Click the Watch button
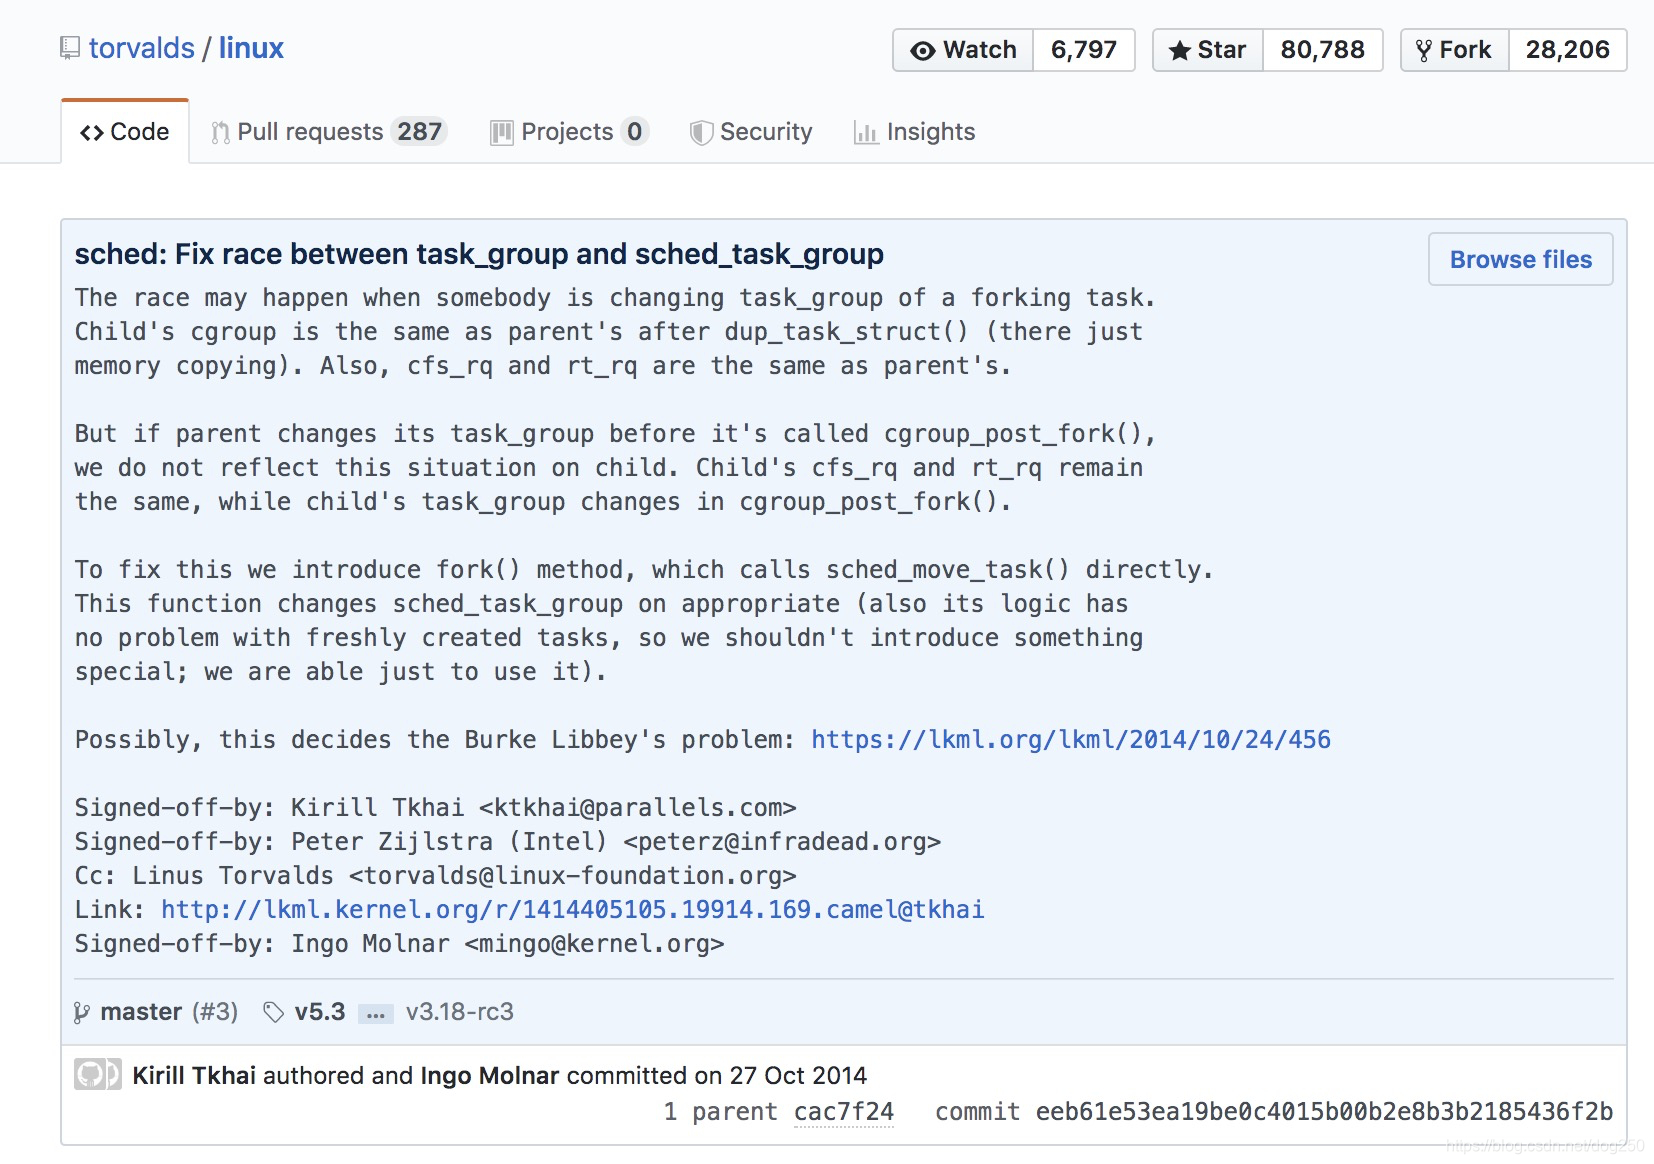This screenshot has height=1164, width=1654. (x=963, y=50)
